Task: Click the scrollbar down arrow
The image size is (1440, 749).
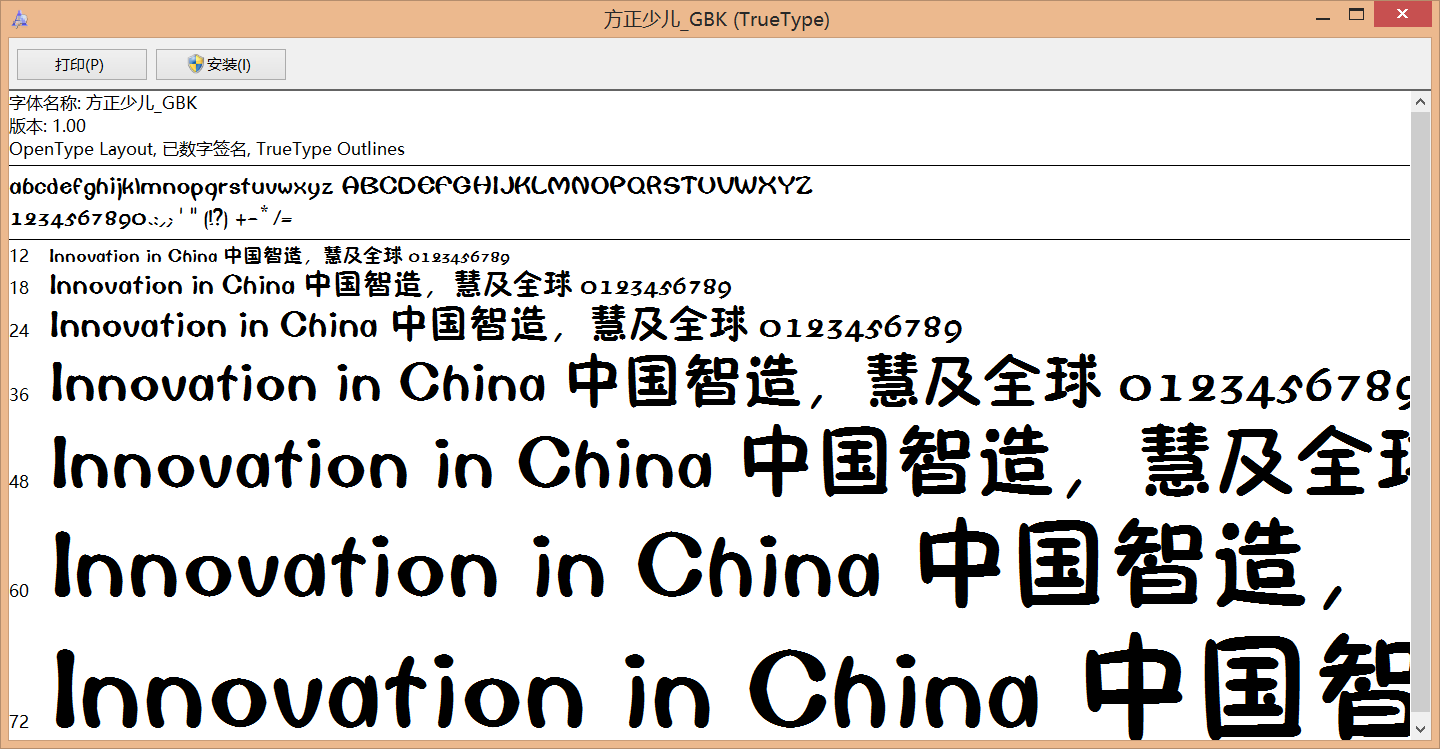Action: 1420,729
